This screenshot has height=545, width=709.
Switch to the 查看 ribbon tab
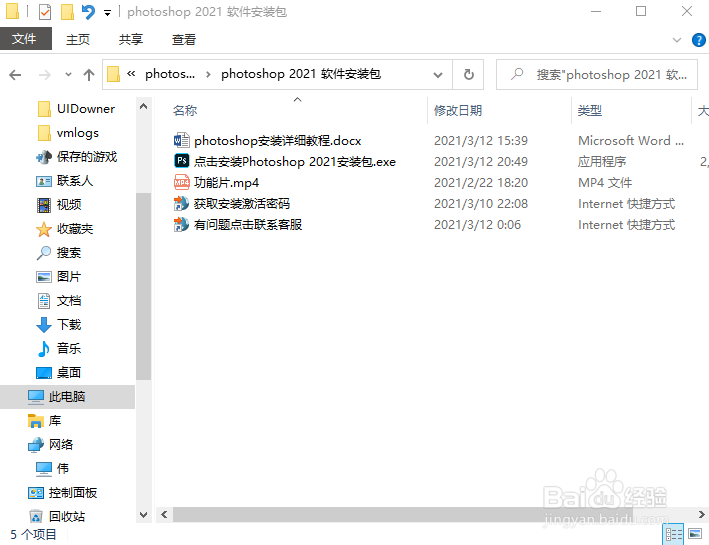[184, 40]
